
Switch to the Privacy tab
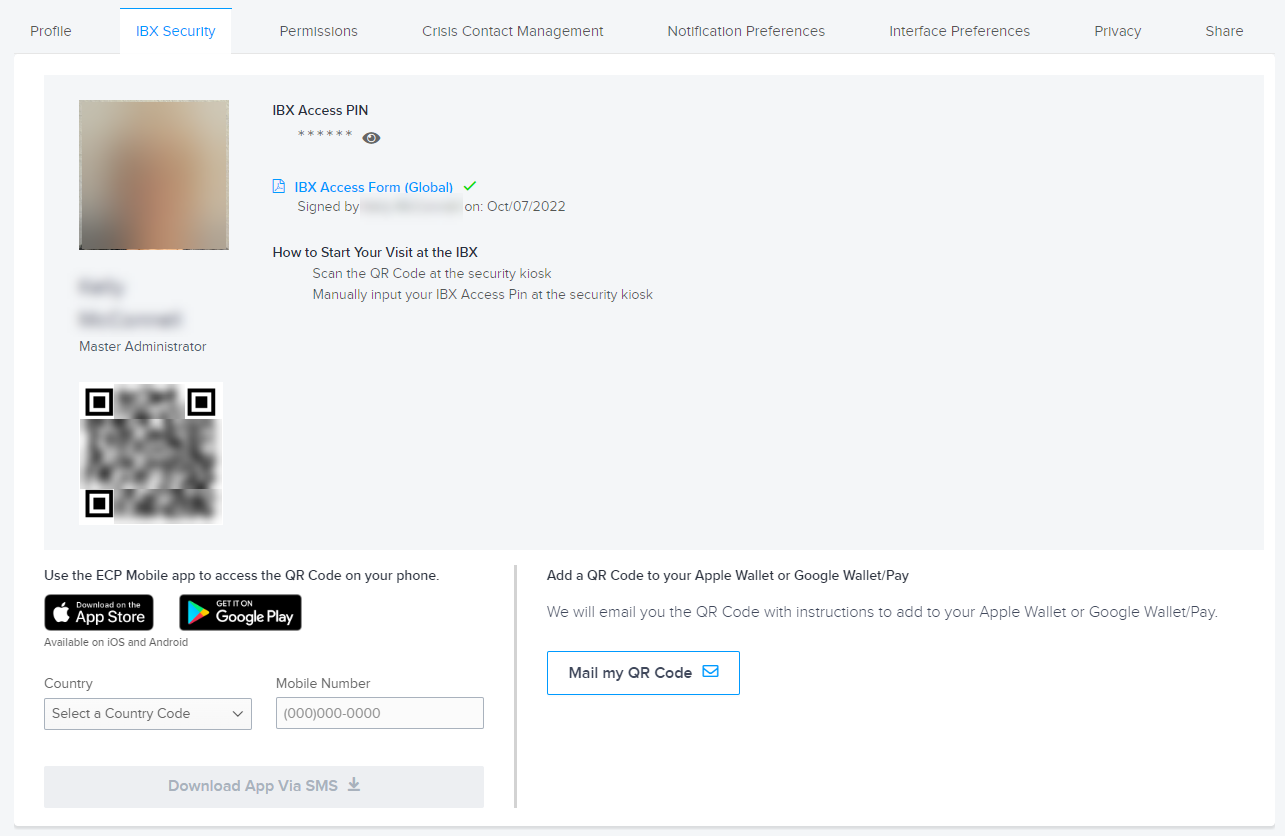[1118, 31]
